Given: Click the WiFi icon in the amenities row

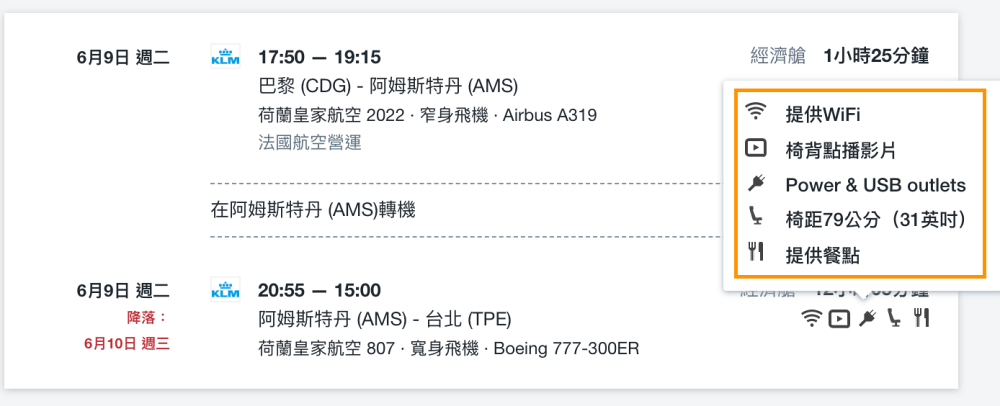Looking at the screenshot, I should coord(811,317).
